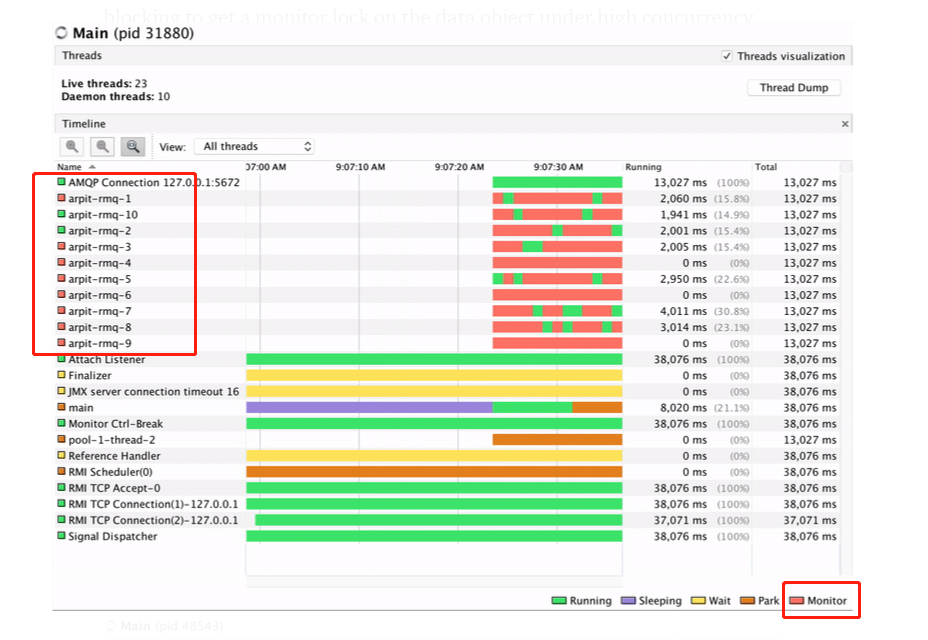The width and height of the screenshot is (928, 640).
Task: Click the orange timeline bar of RMI Scheduler(0)
Action: [434, 472]
